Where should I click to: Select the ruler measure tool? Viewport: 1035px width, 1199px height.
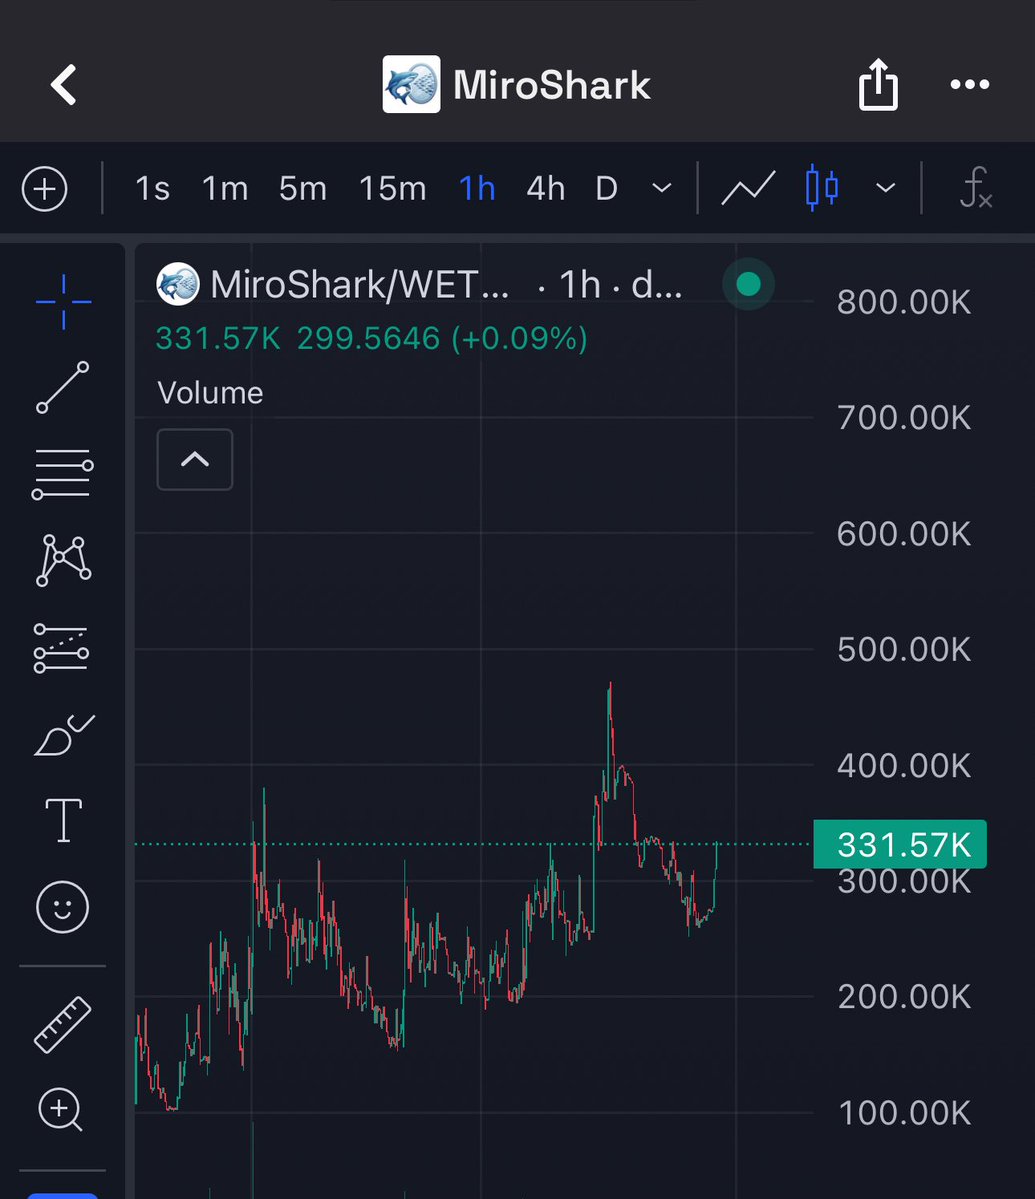click(x=63, y=1025)
